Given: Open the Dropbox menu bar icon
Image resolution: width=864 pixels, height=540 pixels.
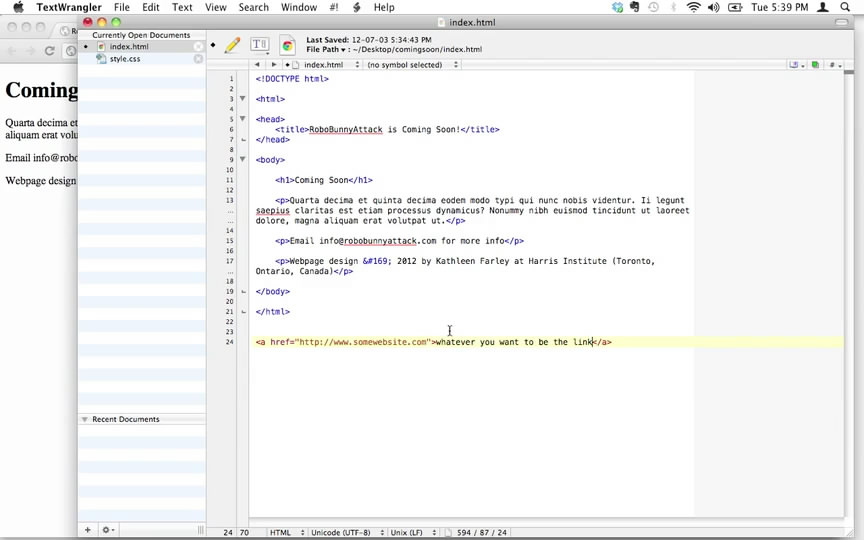Looking at the screenshot, I should (x=618, y=7).
